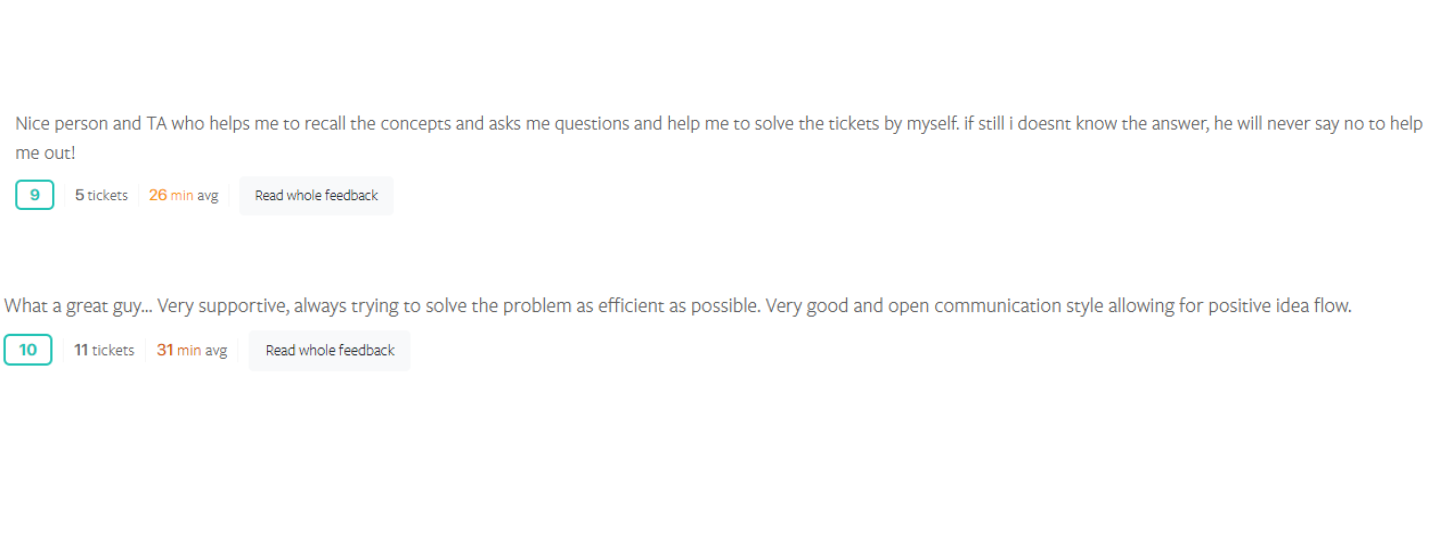Image resolution: width=1440 pixels, height=540 pixels.
Task: Click "solve the tickets by myself" phrase
Action: [x=841, y=124]
